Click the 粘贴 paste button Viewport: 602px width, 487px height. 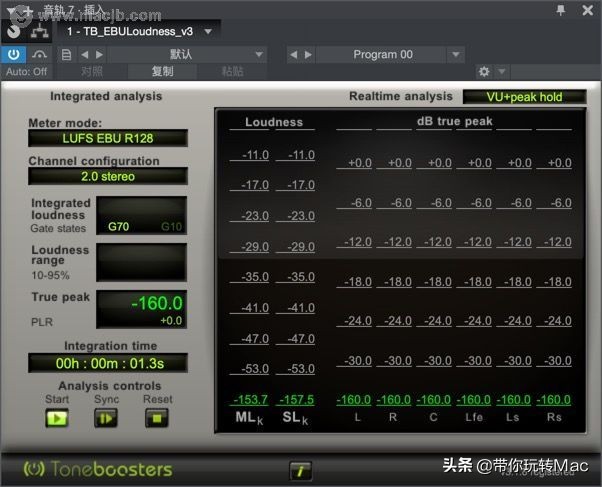(x=232, y=71)
